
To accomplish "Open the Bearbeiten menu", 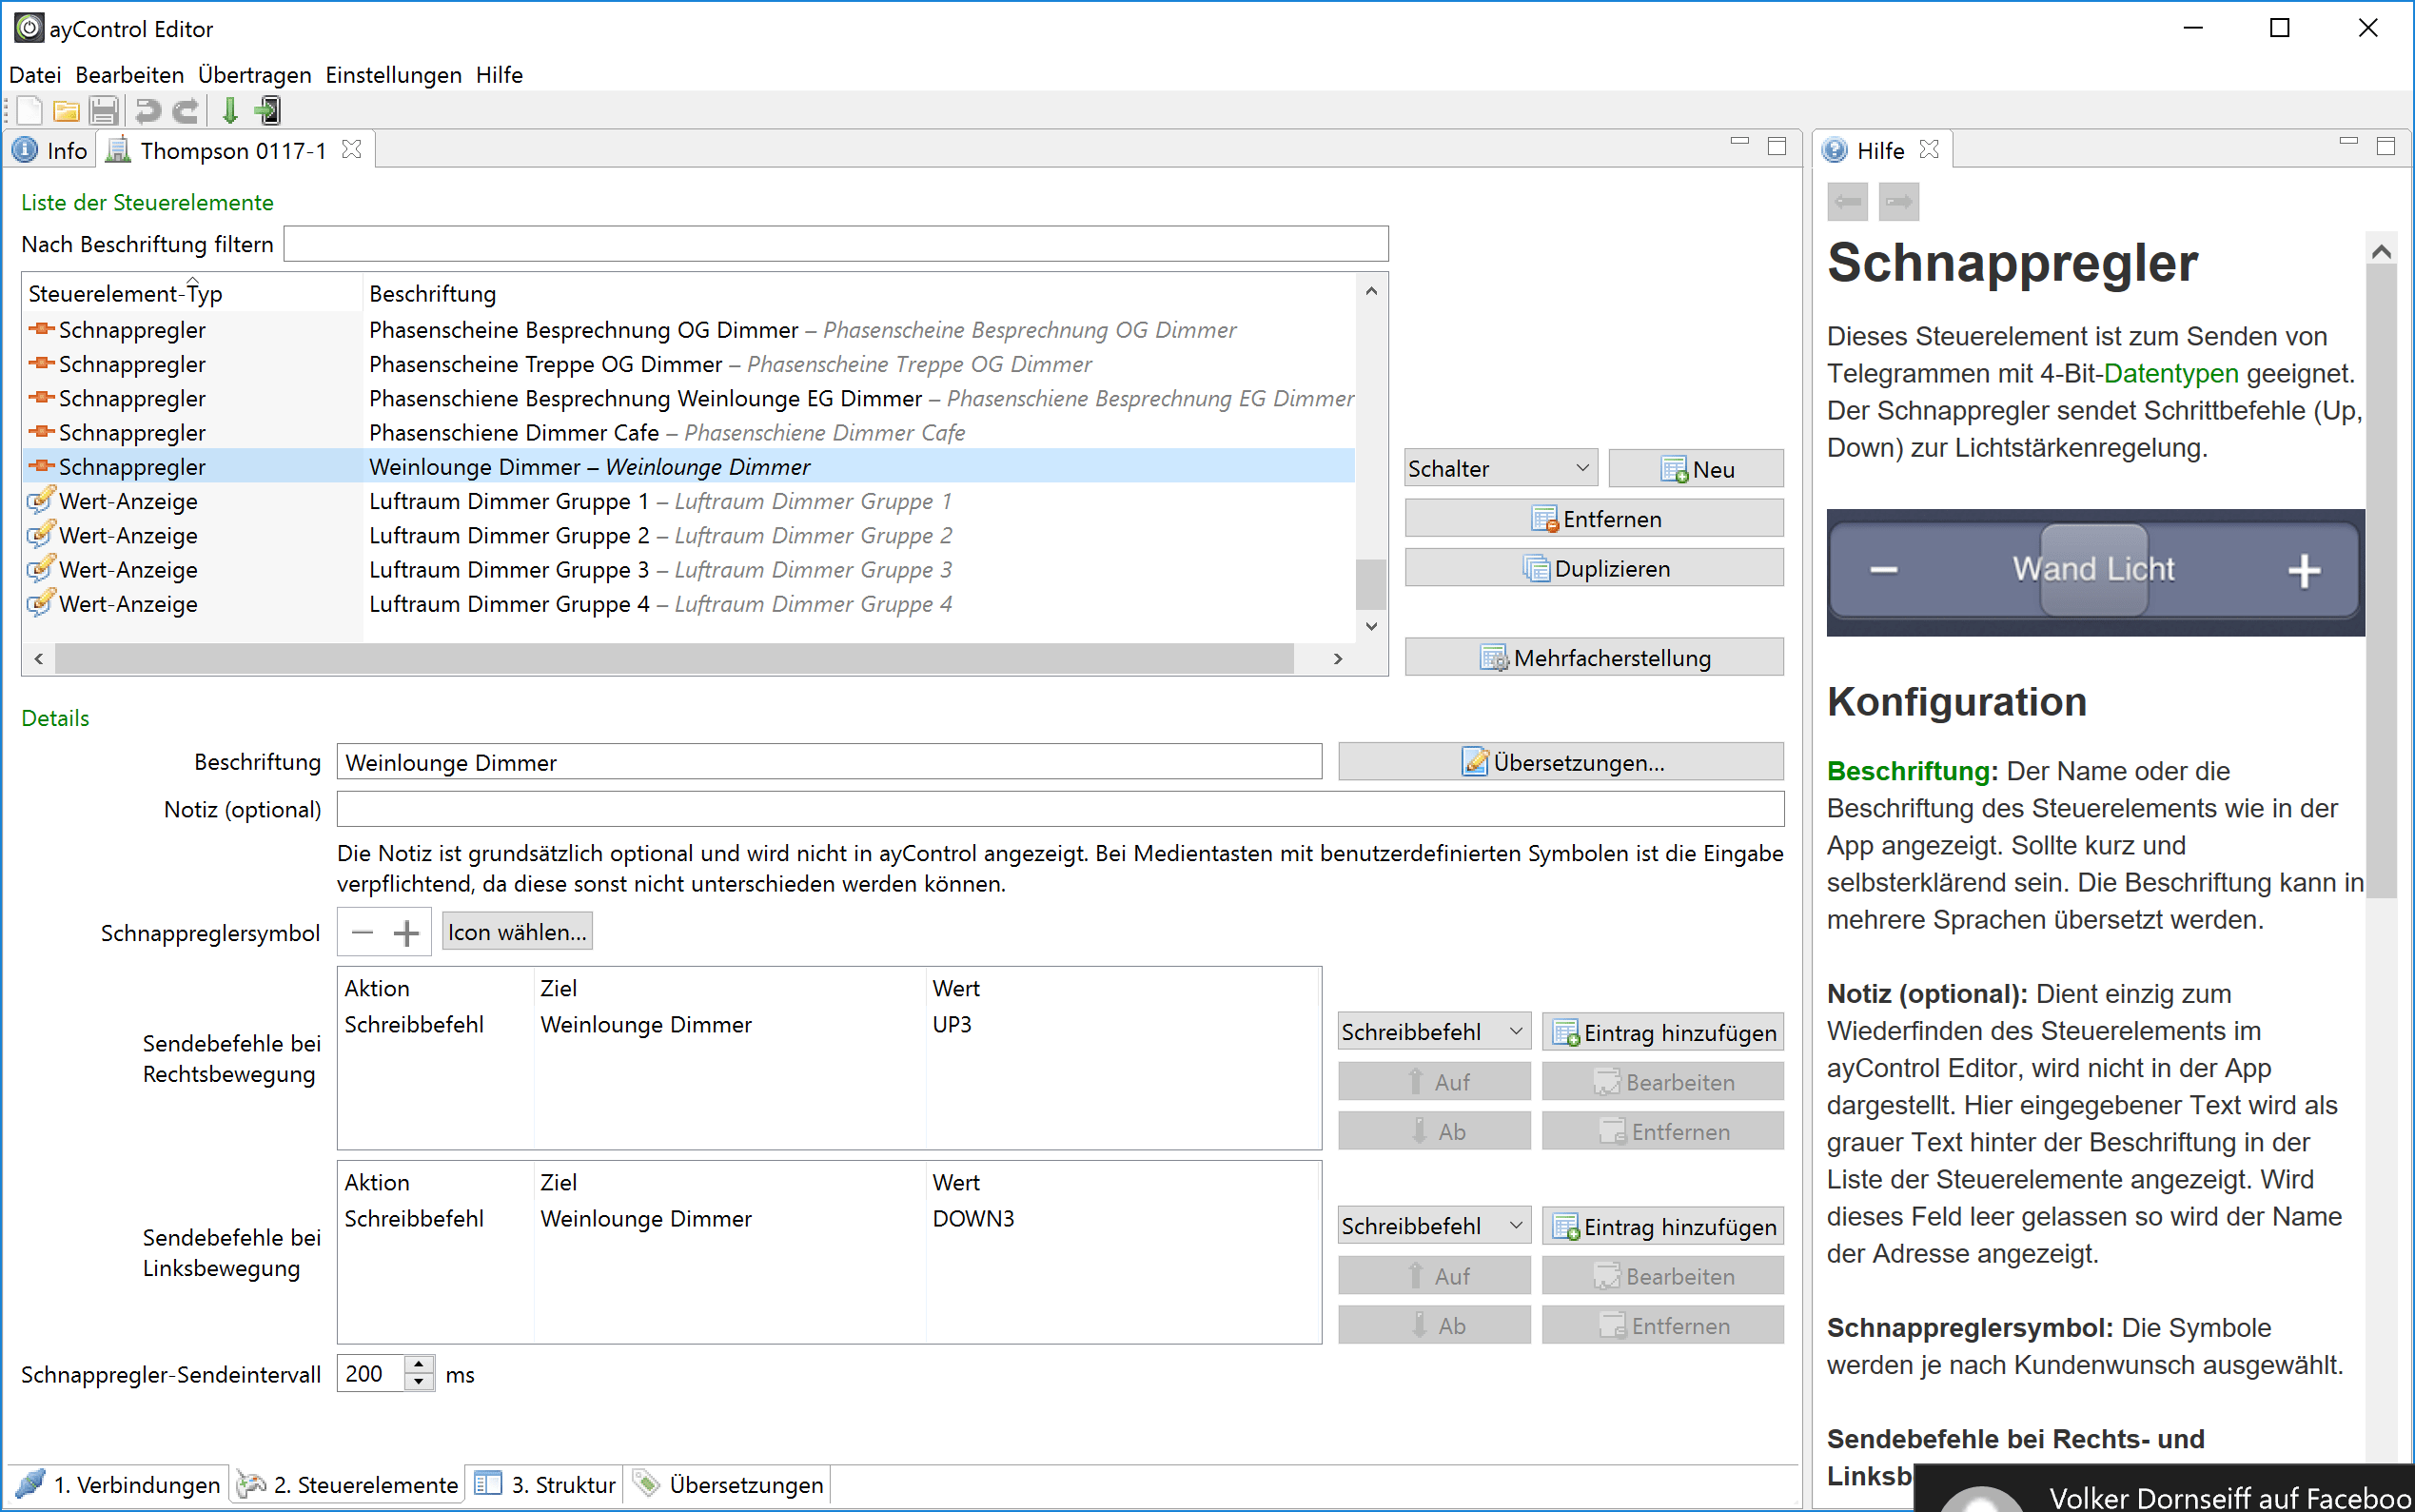I will [x=130, y=75].
